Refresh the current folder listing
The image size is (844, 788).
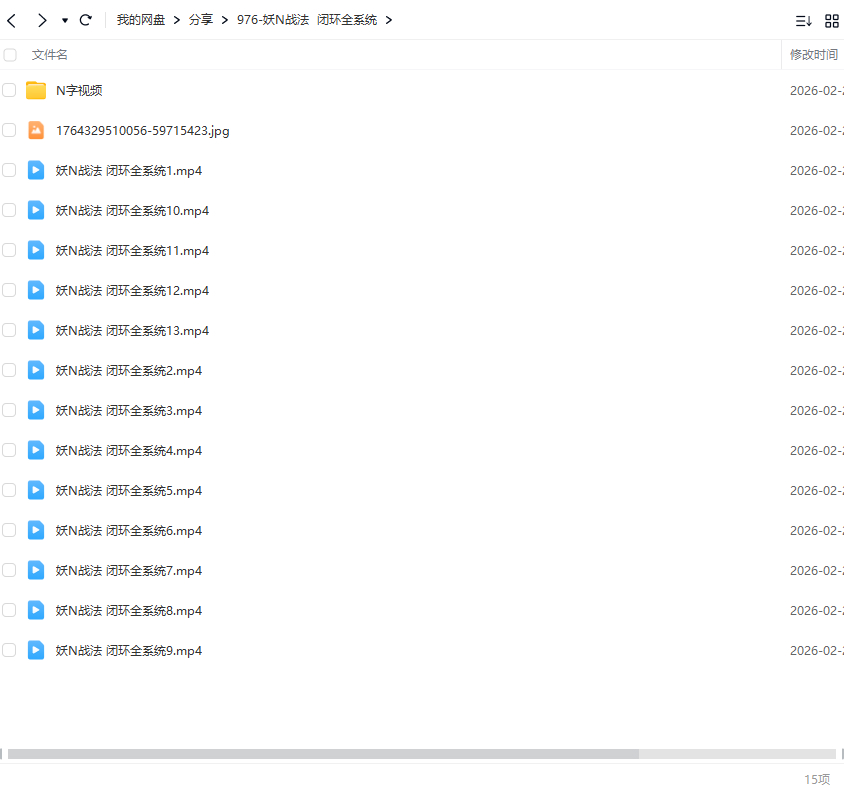pos(86,20)
